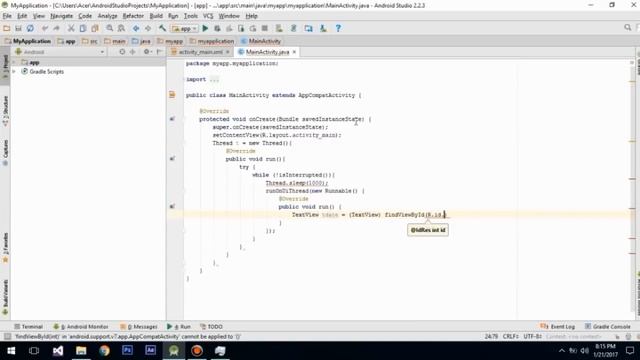Fold the onCreate method at gutter marker
The height and width of the screenshot is (360, 640).
point(183,119)
